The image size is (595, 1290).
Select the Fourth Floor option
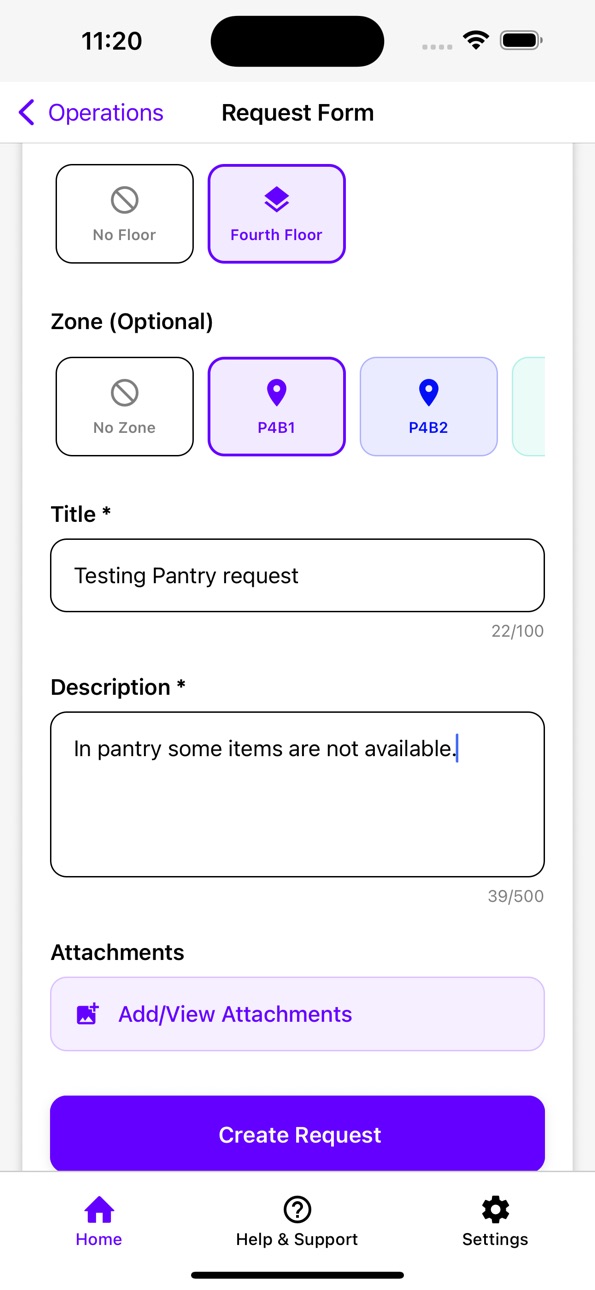pos(276,214)
